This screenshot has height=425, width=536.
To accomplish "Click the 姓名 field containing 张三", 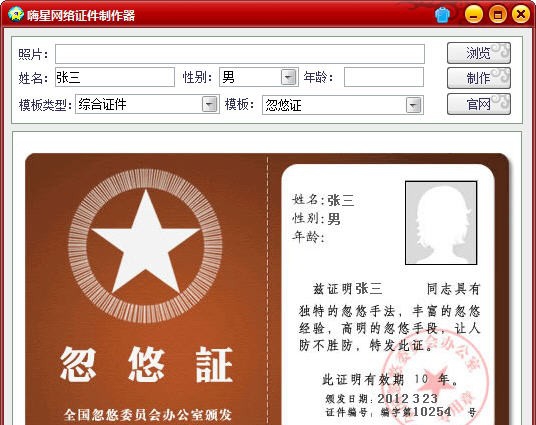I will pos(115,77).
